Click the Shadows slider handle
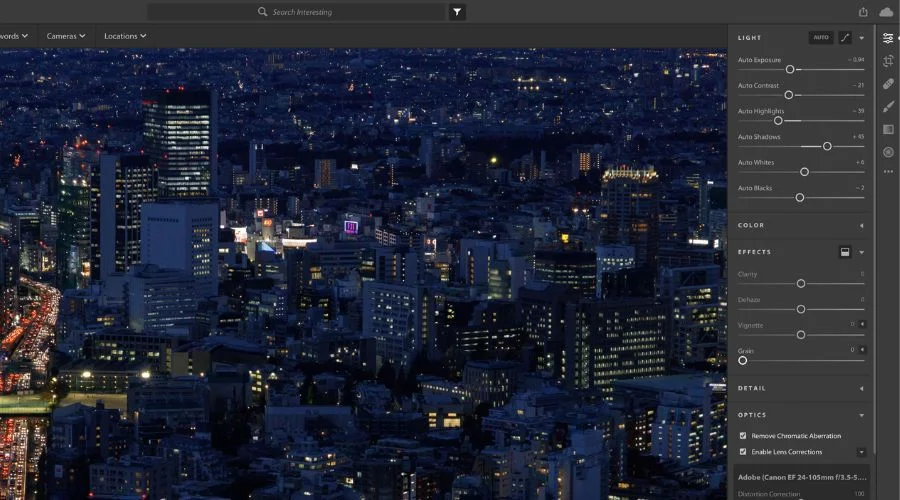 [x=827, y=146]
